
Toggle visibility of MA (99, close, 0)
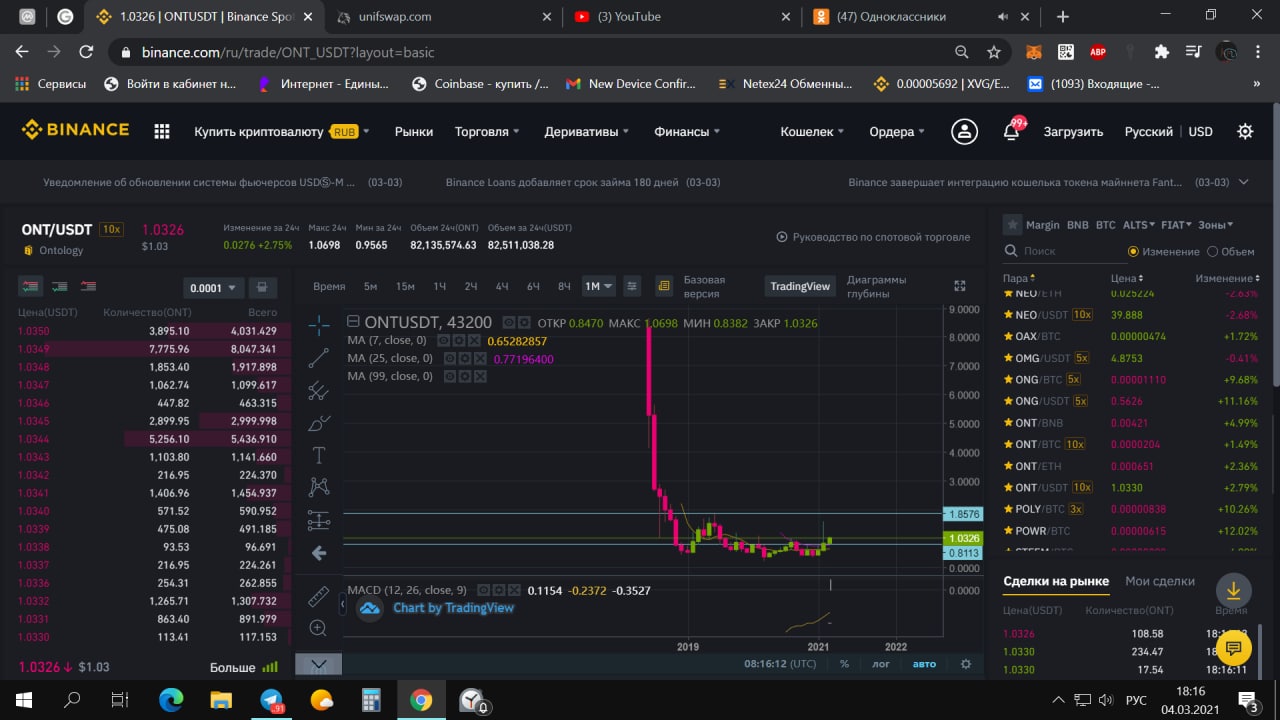pos(450,376)
